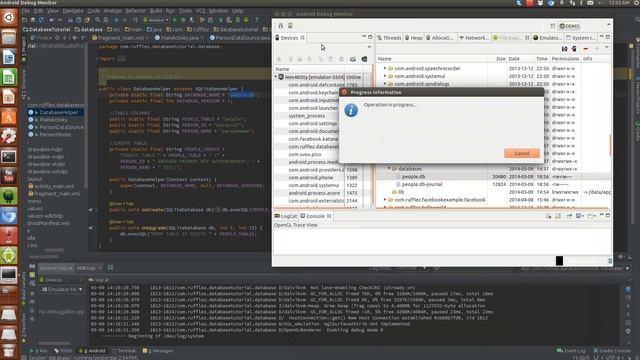Screen dimensions: 640x360
Task: Select the people.db-journal file
Action: point(422,184)
